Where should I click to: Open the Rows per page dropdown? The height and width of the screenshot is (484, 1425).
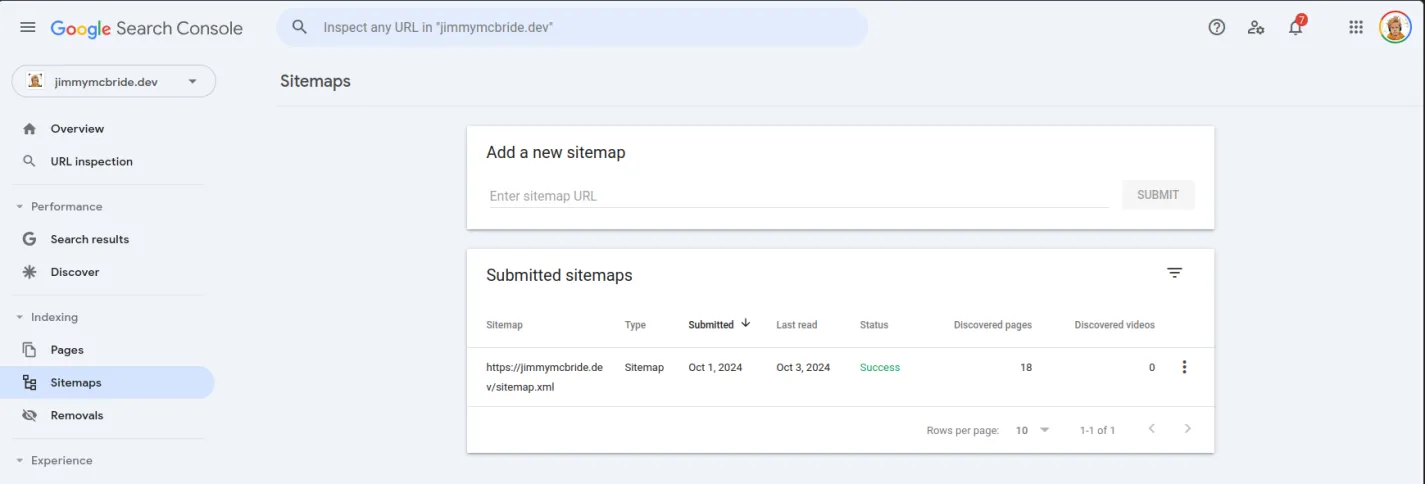point(1033,430)
